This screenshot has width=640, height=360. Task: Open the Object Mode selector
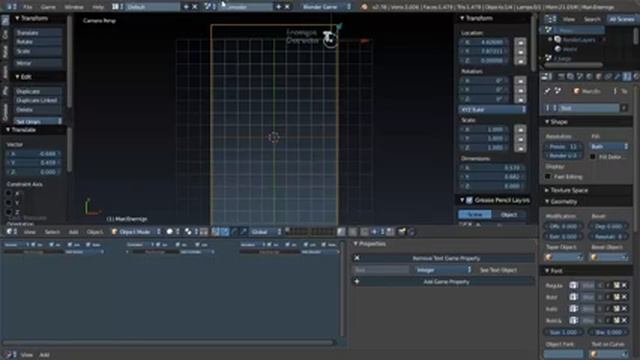tap(136, 232)
